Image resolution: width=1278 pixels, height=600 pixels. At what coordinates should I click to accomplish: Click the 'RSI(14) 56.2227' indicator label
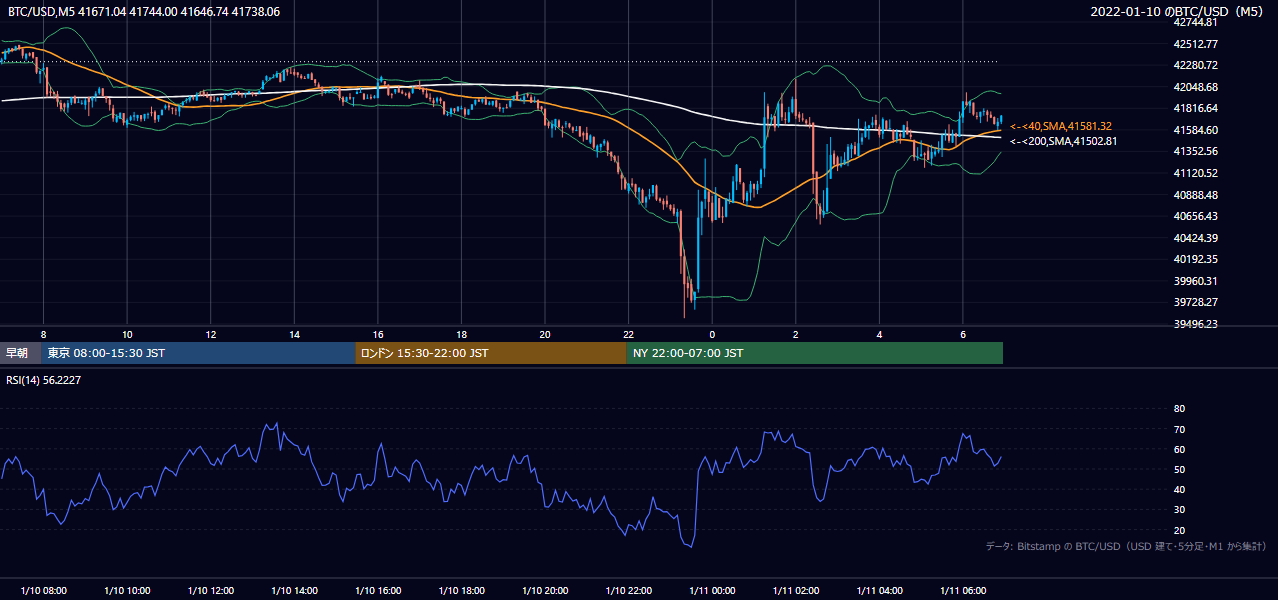45,380
